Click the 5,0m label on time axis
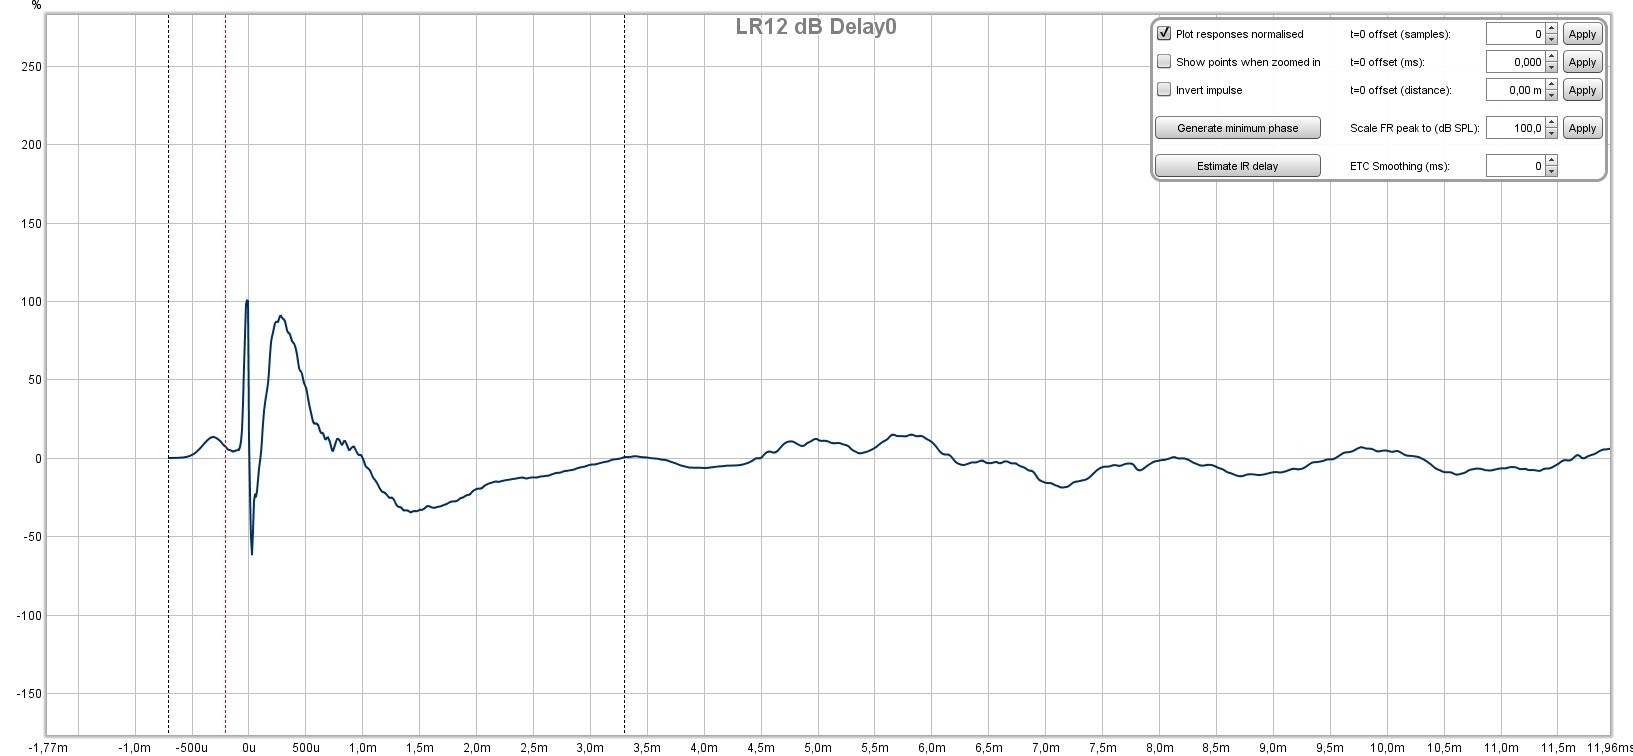 pyautogui.click(x=818, y=747)
